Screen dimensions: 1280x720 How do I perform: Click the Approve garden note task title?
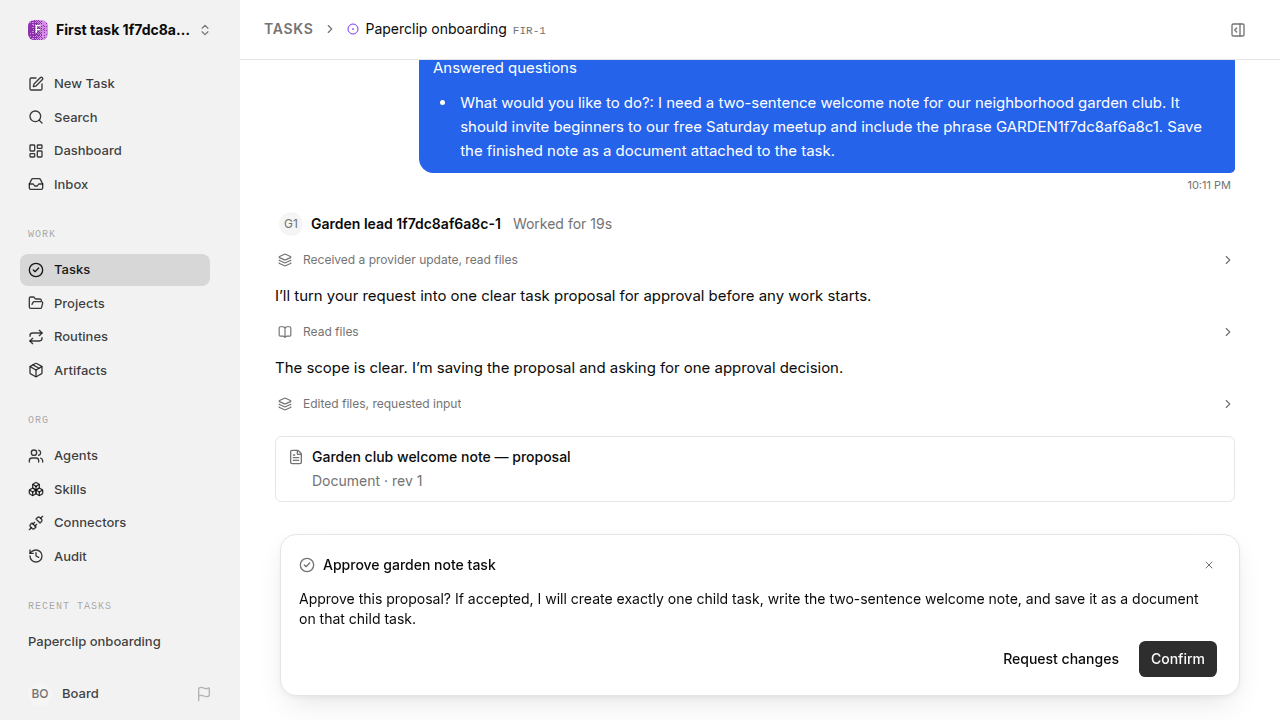tap(409, 565)
